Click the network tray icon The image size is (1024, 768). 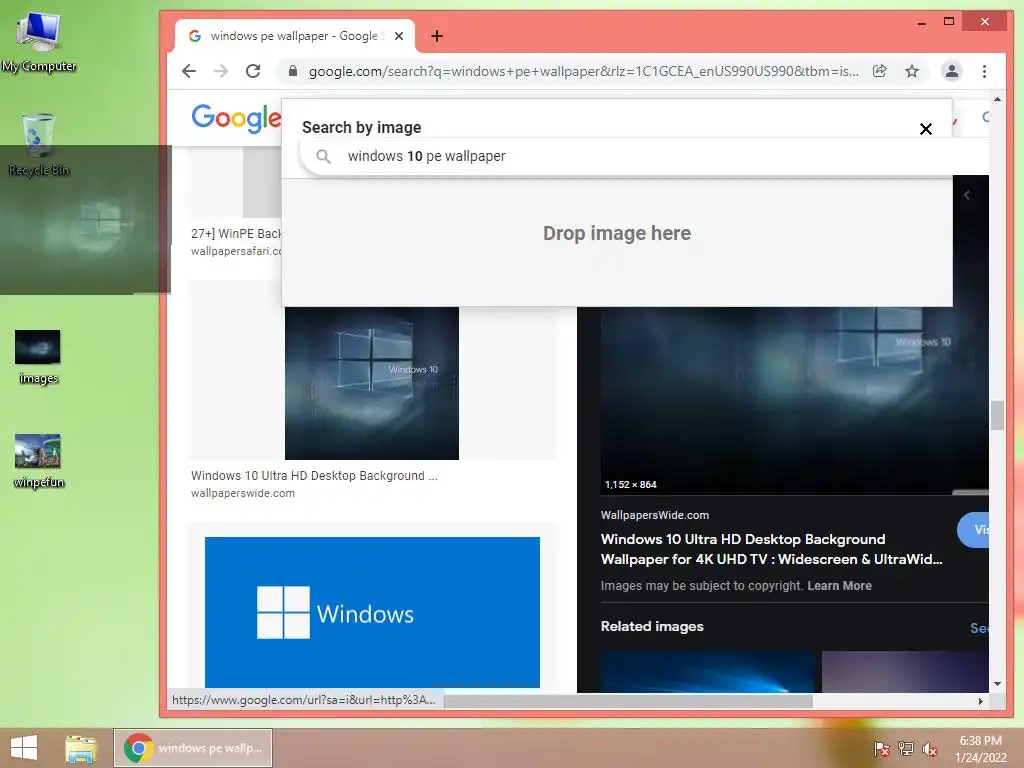[x=906, y=748]
